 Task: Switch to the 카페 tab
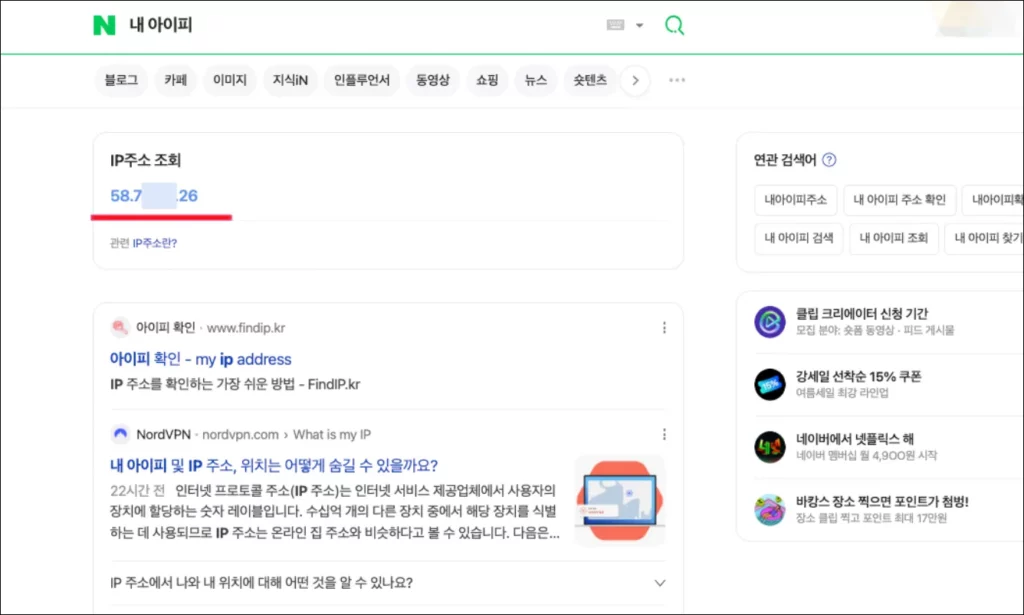(x=175, y=80)
